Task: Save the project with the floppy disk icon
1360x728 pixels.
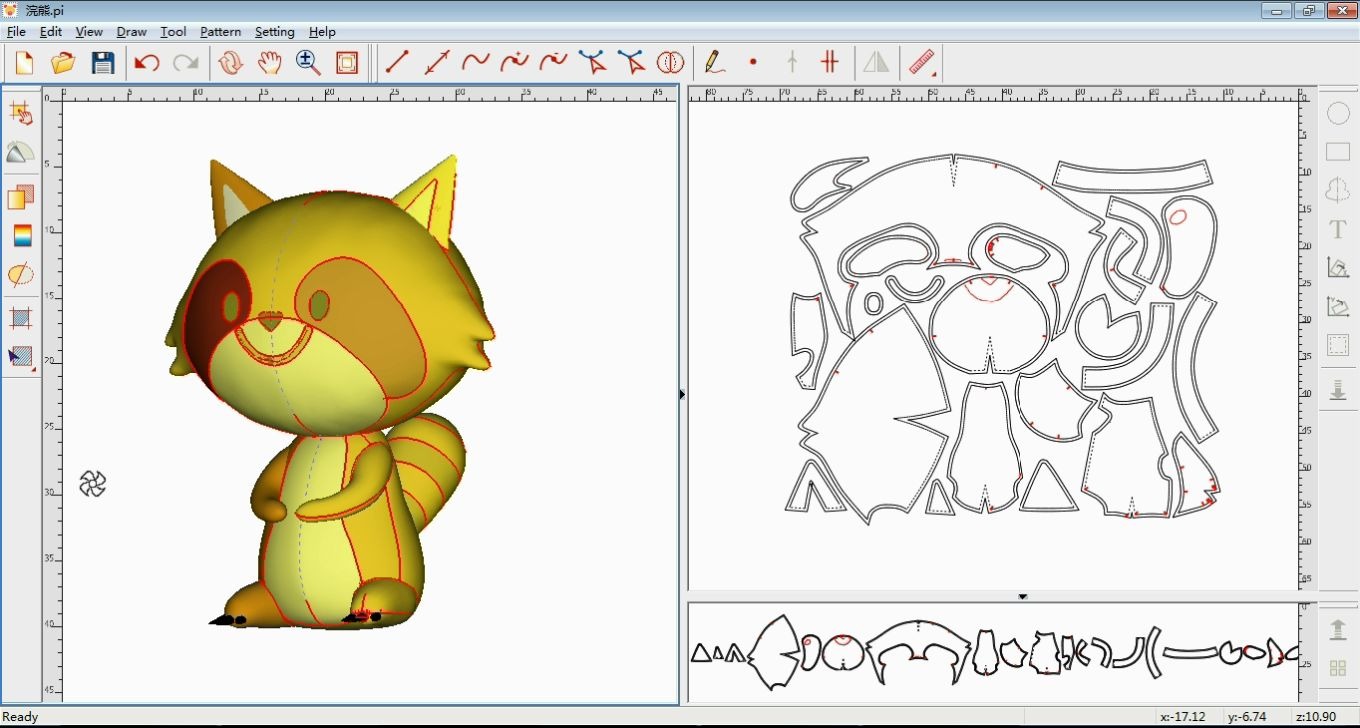Action: click(x=103, y=63)
